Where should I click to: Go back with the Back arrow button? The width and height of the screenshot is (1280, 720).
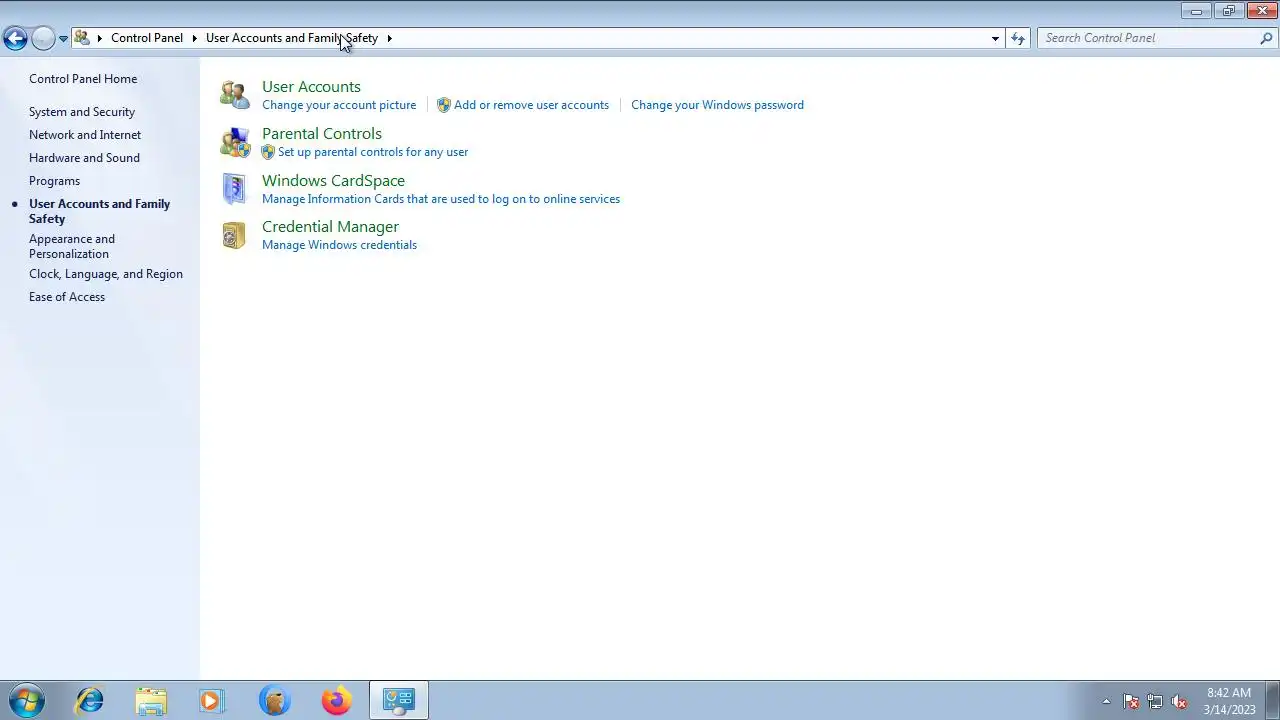click(15, 38)
